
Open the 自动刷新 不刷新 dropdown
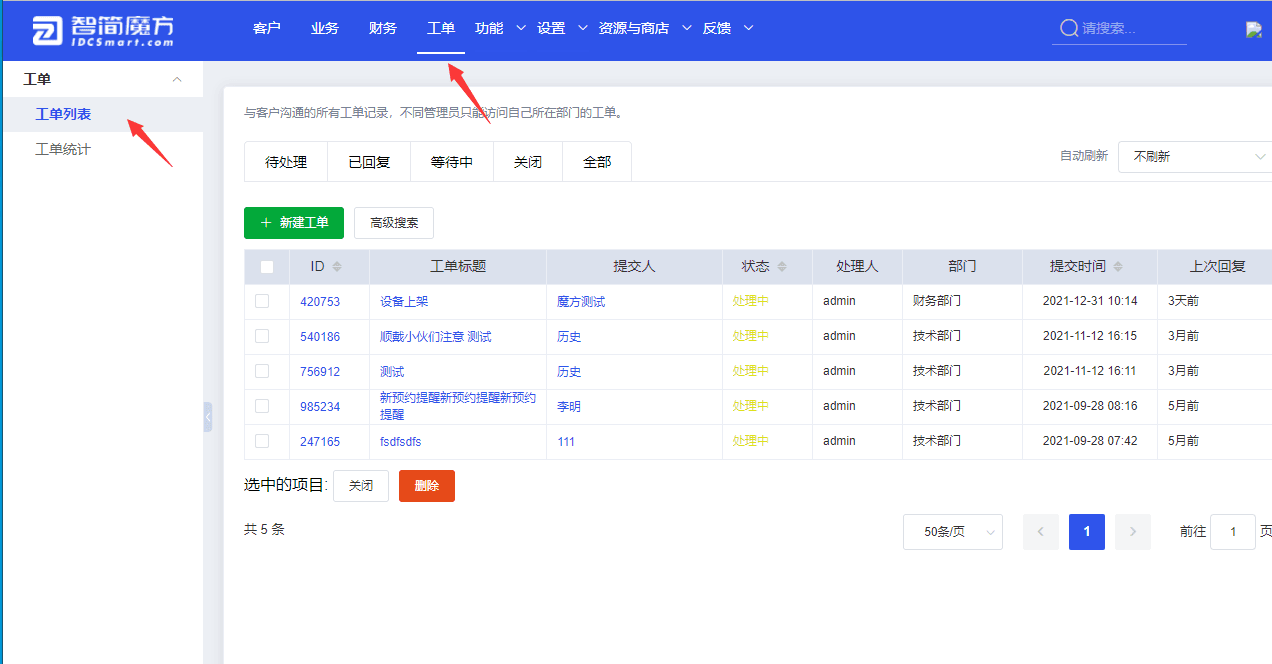click(1195, 156)
